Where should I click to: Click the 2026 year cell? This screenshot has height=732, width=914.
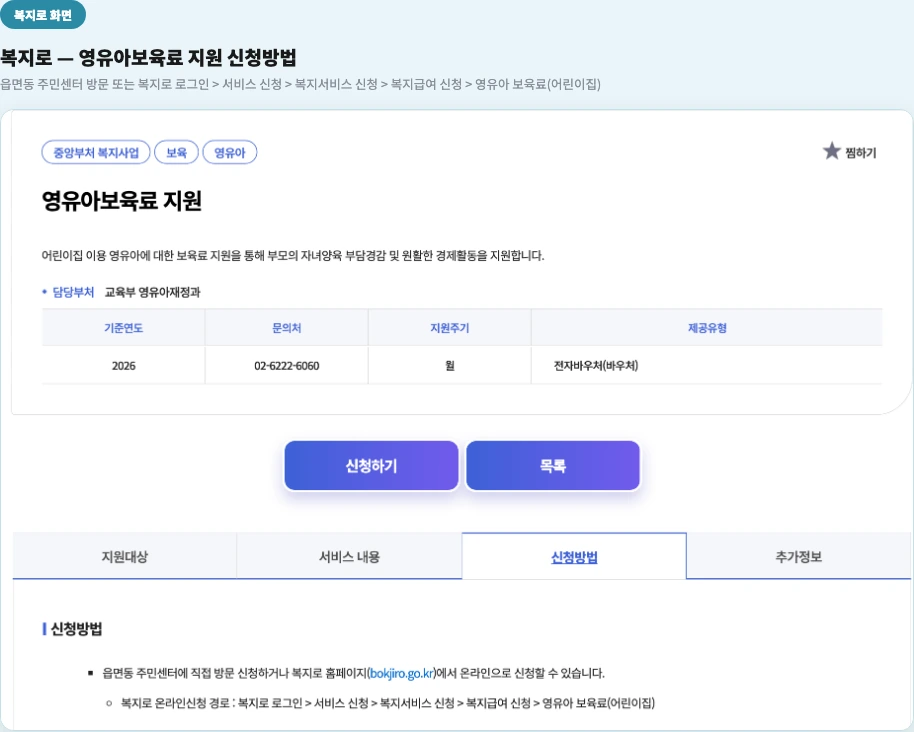pos(124,366)
